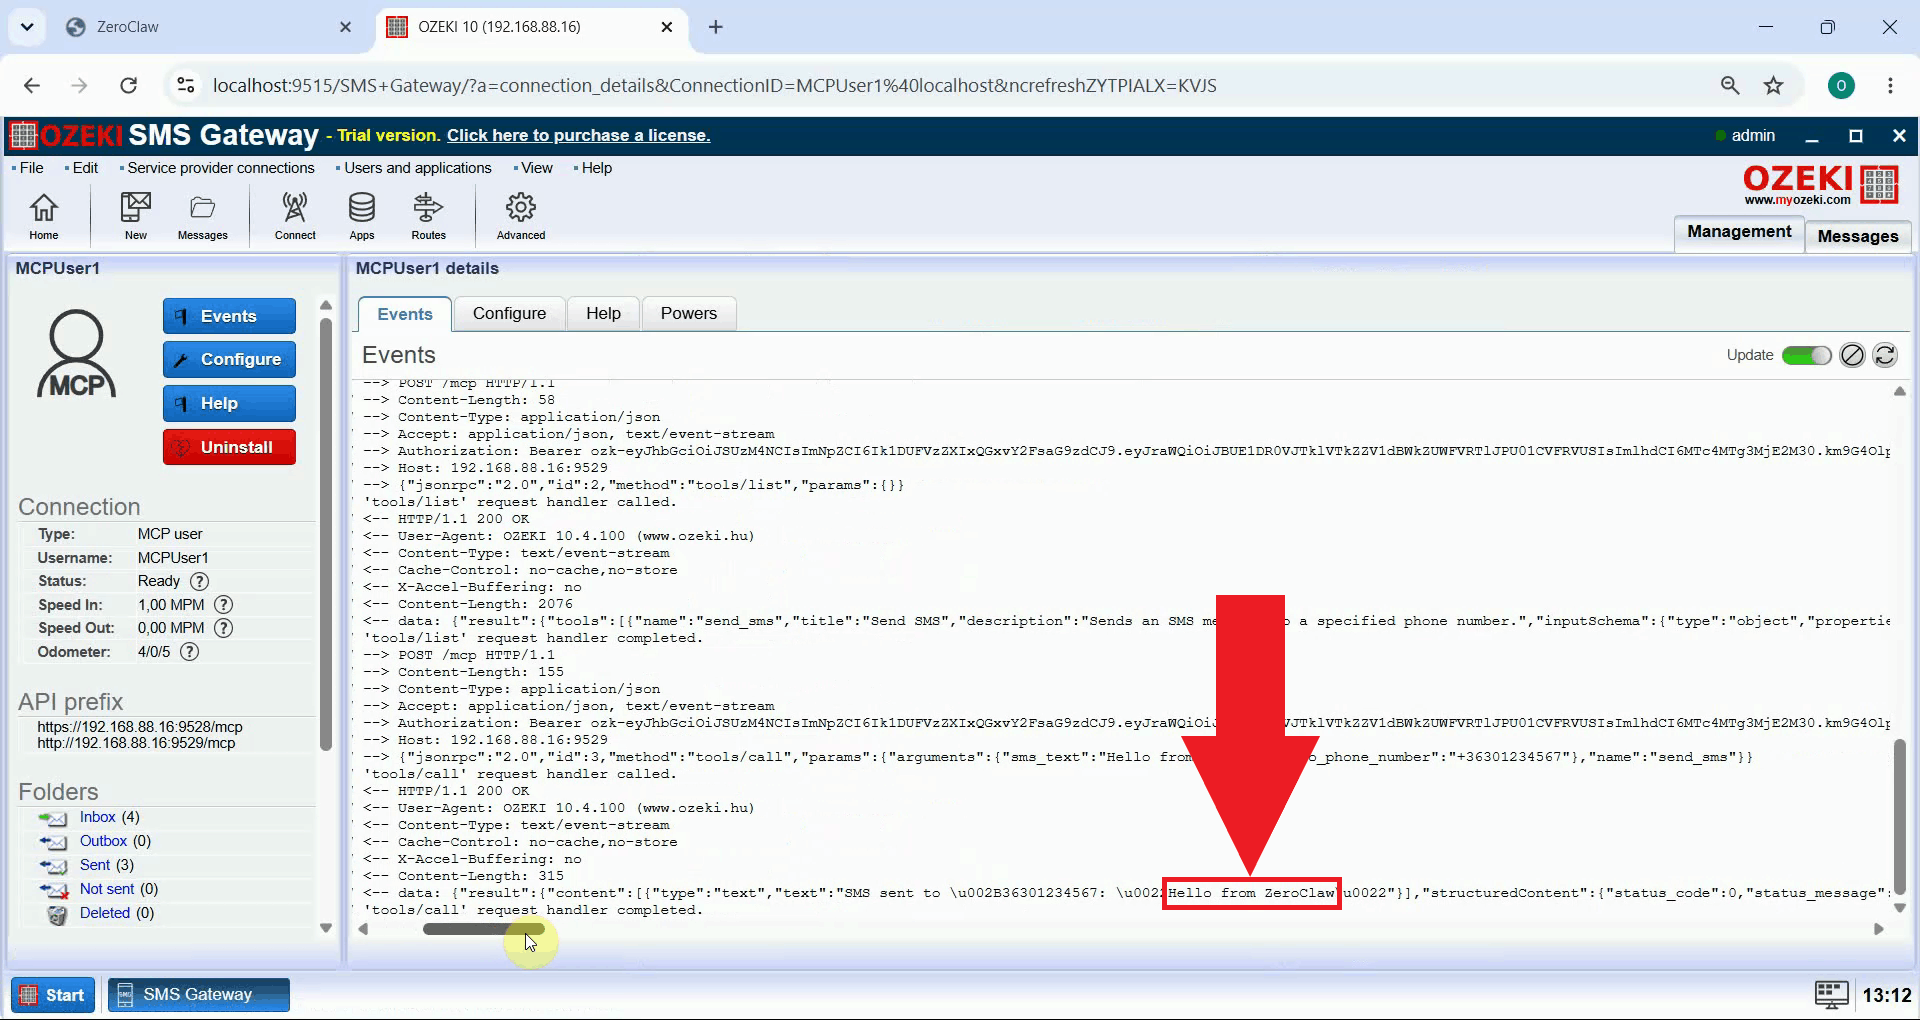
Task: Click the Odometer help question mark
Action: [x=190, y=652]
